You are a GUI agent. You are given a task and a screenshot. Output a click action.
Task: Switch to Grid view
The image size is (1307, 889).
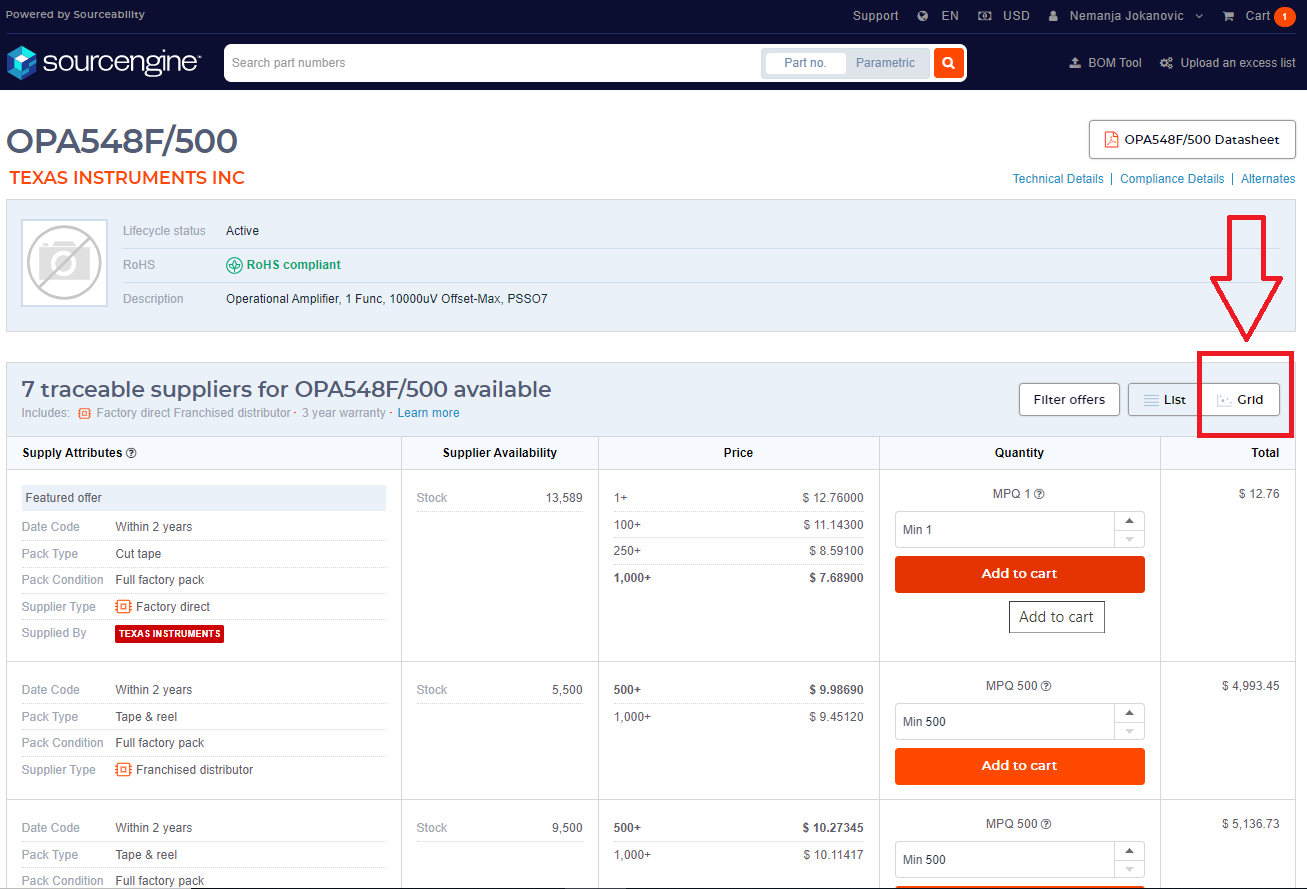(1240, 400)
